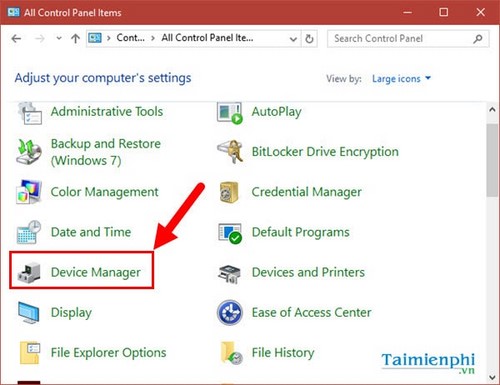This screenshot has width=500, height=385.
Task: Click the Default Programs icon
Action: pos(230,233)
